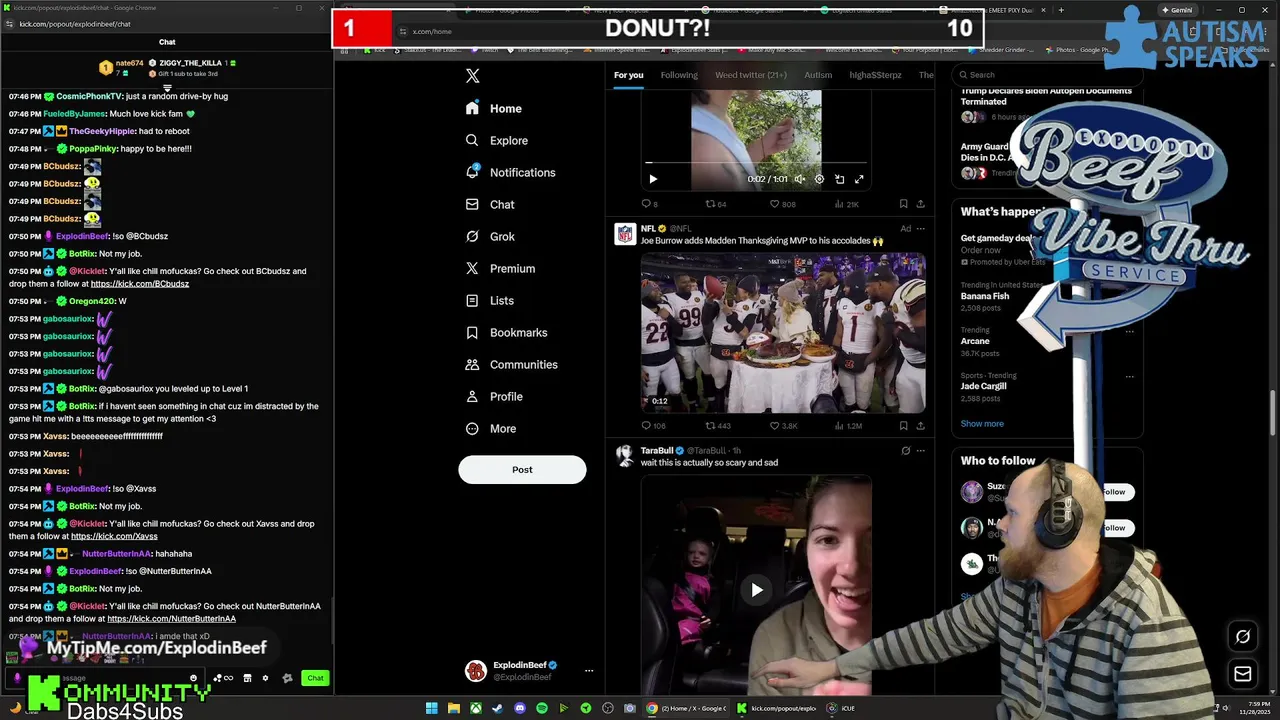This screenshot has width=1280, height=720.
Task: Reply to the top post with 8 replies
Action: click(649, 204)
